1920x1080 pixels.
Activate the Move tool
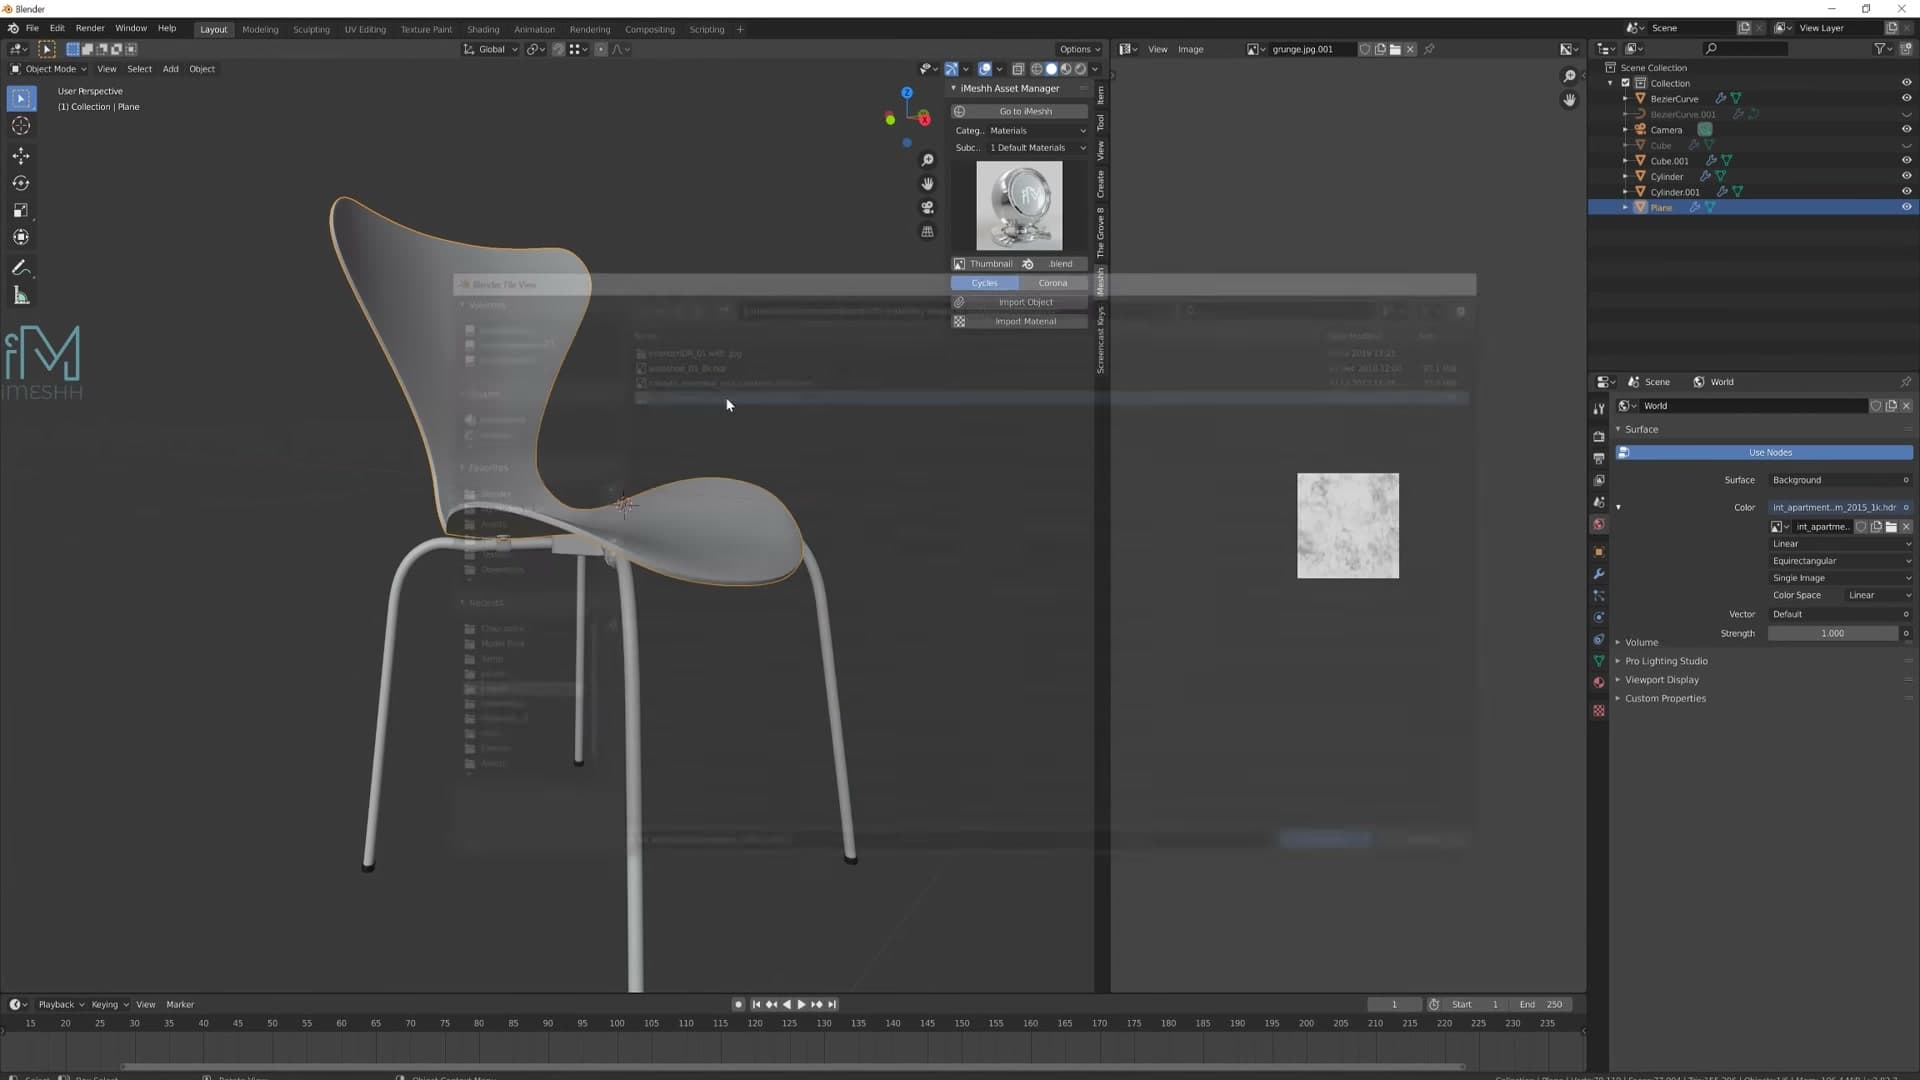[x=21, y=156]
